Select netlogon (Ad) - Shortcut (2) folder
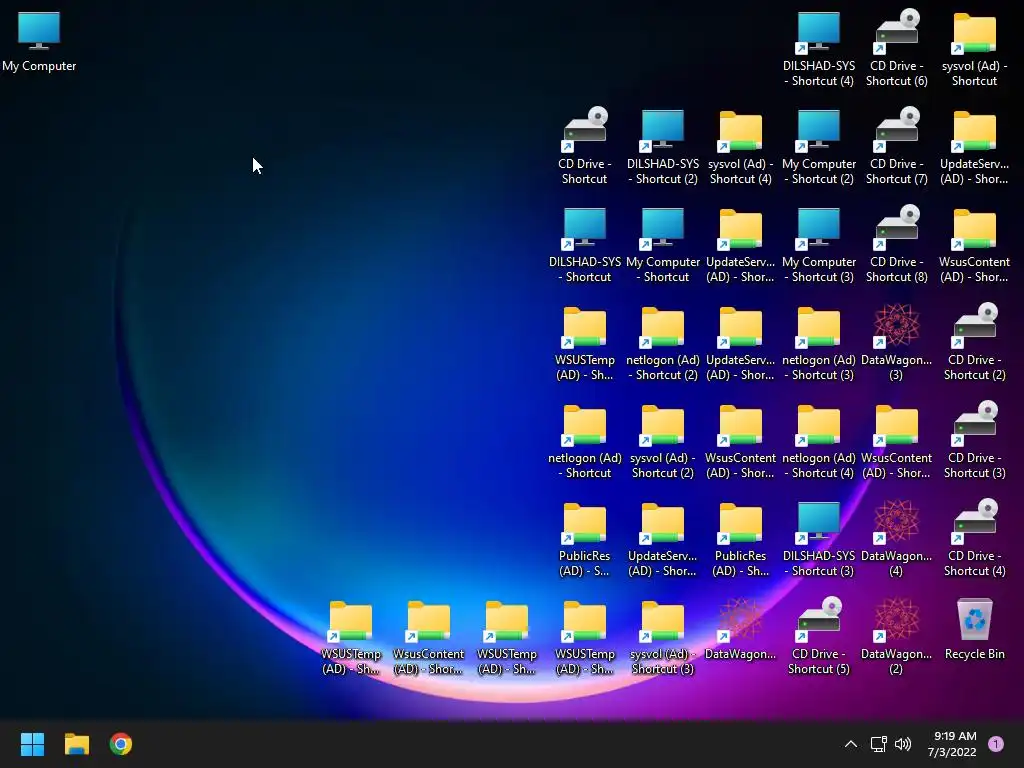Screen dimensions: 1024x768 (x=662, y=343)
